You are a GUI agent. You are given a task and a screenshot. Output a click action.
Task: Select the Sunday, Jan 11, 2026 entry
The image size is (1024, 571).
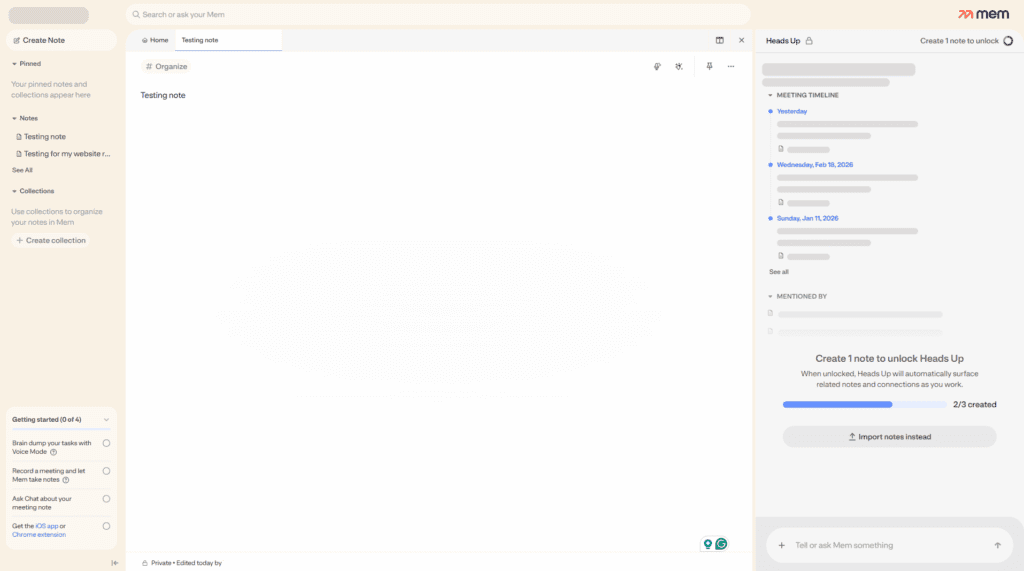pyautogui.click(x=807, y=219)
